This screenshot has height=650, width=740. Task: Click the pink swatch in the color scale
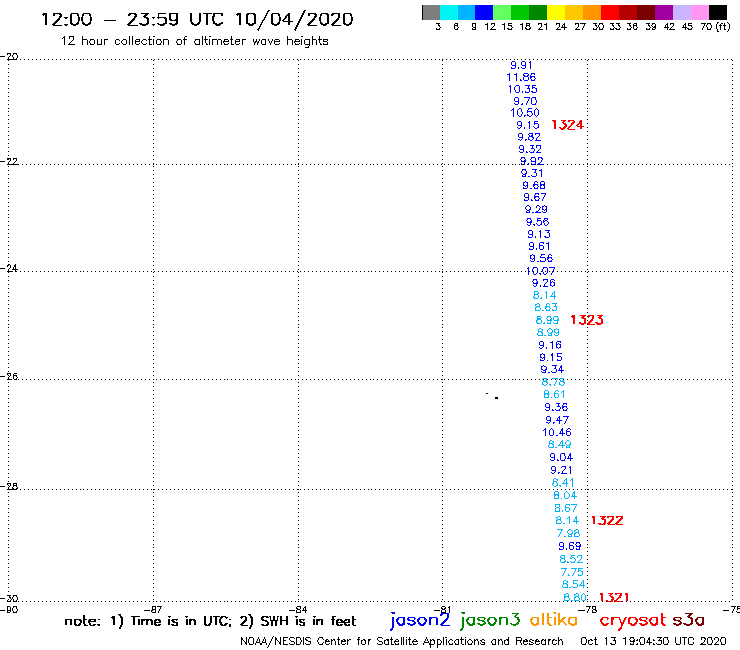(x=699, y=12)
